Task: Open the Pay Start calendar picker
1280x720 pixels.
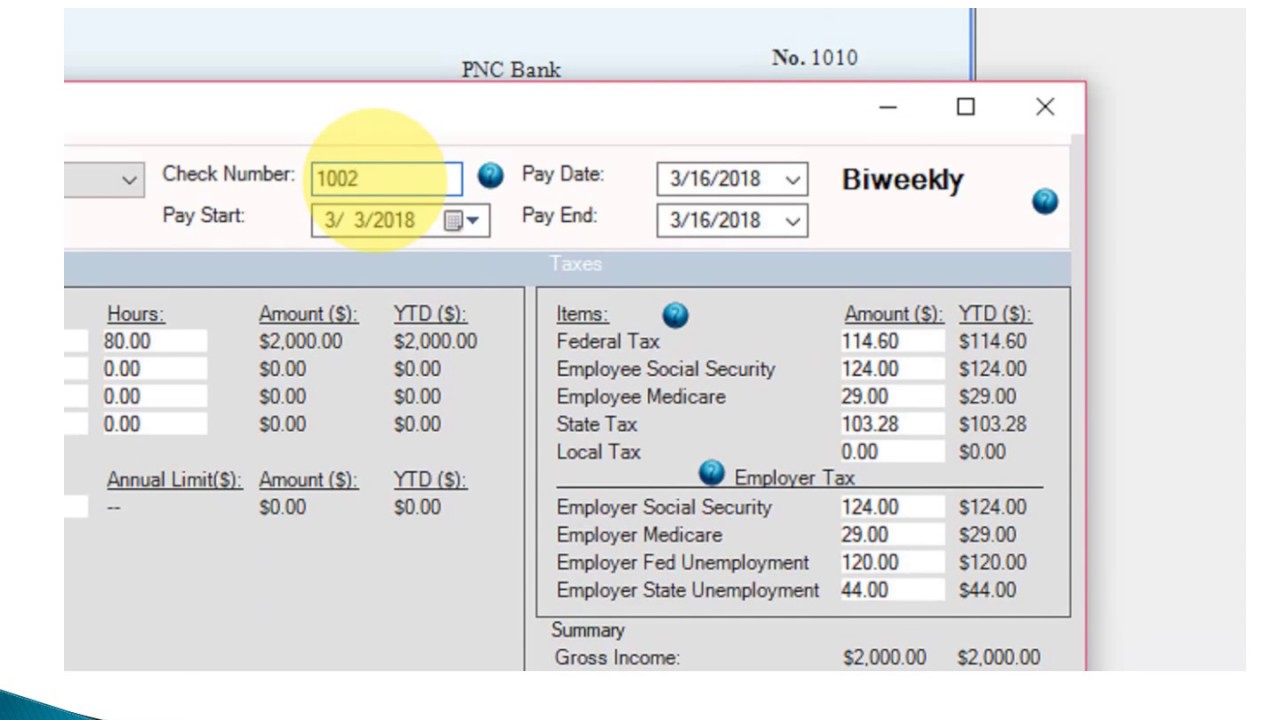Action: click(462, 221)
